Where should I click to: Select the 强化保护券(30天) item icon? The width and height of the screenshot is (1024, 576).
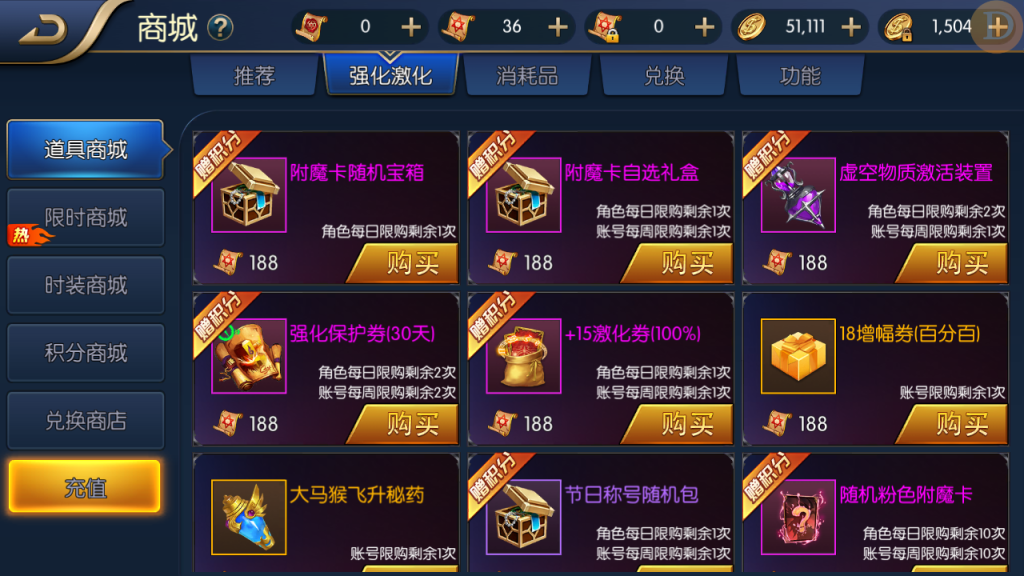click(249, 356)
